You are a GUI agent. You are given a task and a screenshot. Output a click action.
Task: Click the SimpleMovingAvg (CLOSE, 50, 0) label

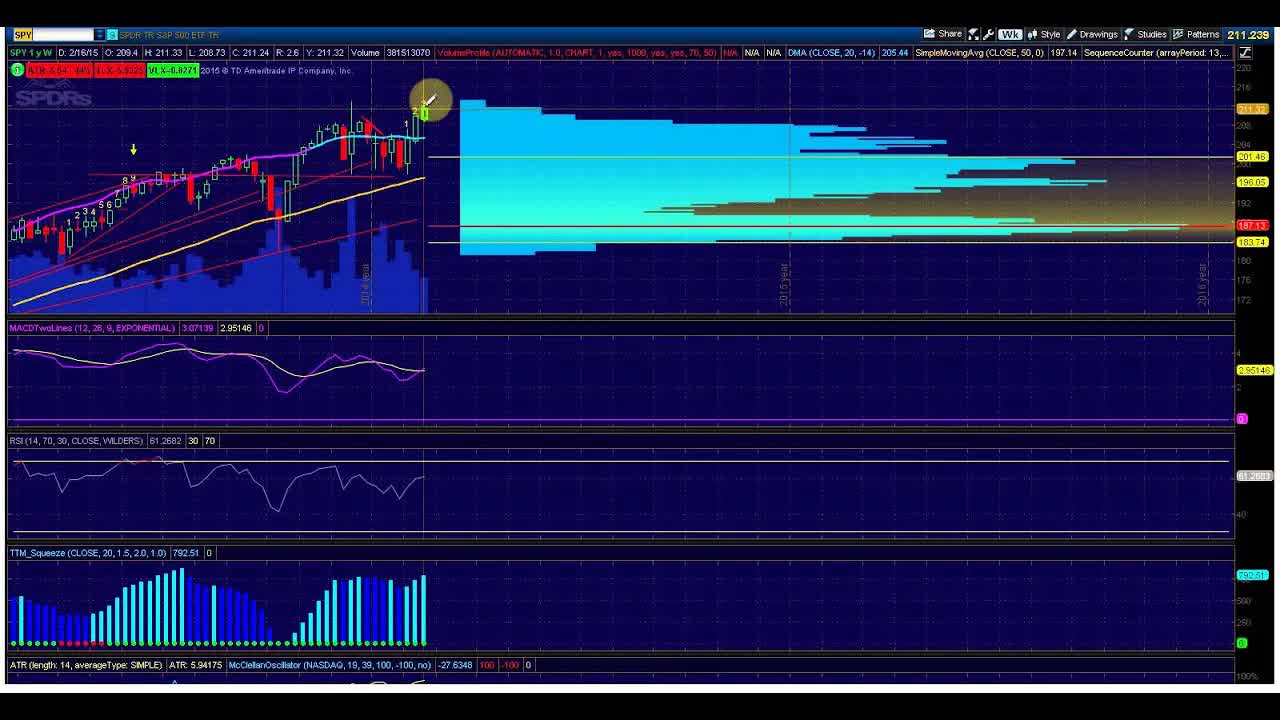click(978, 53)
